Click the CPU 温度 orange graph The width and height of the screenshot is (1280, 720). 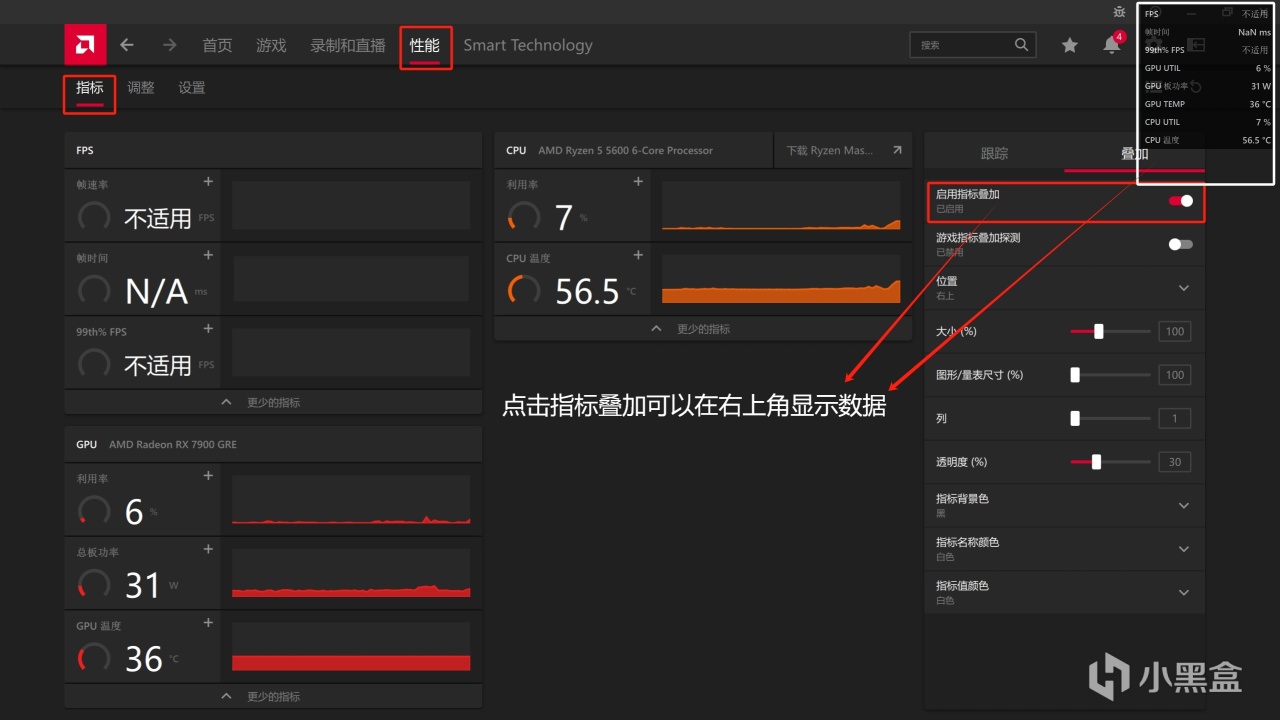(781, 279)
